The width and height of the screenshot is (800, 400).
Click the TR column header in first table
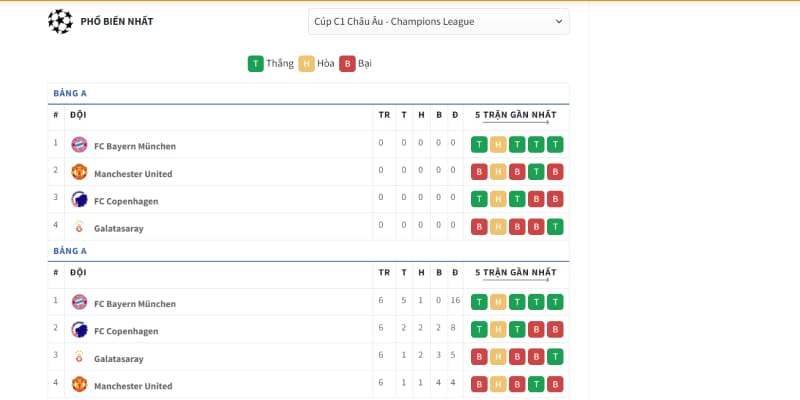click(384, 114)
